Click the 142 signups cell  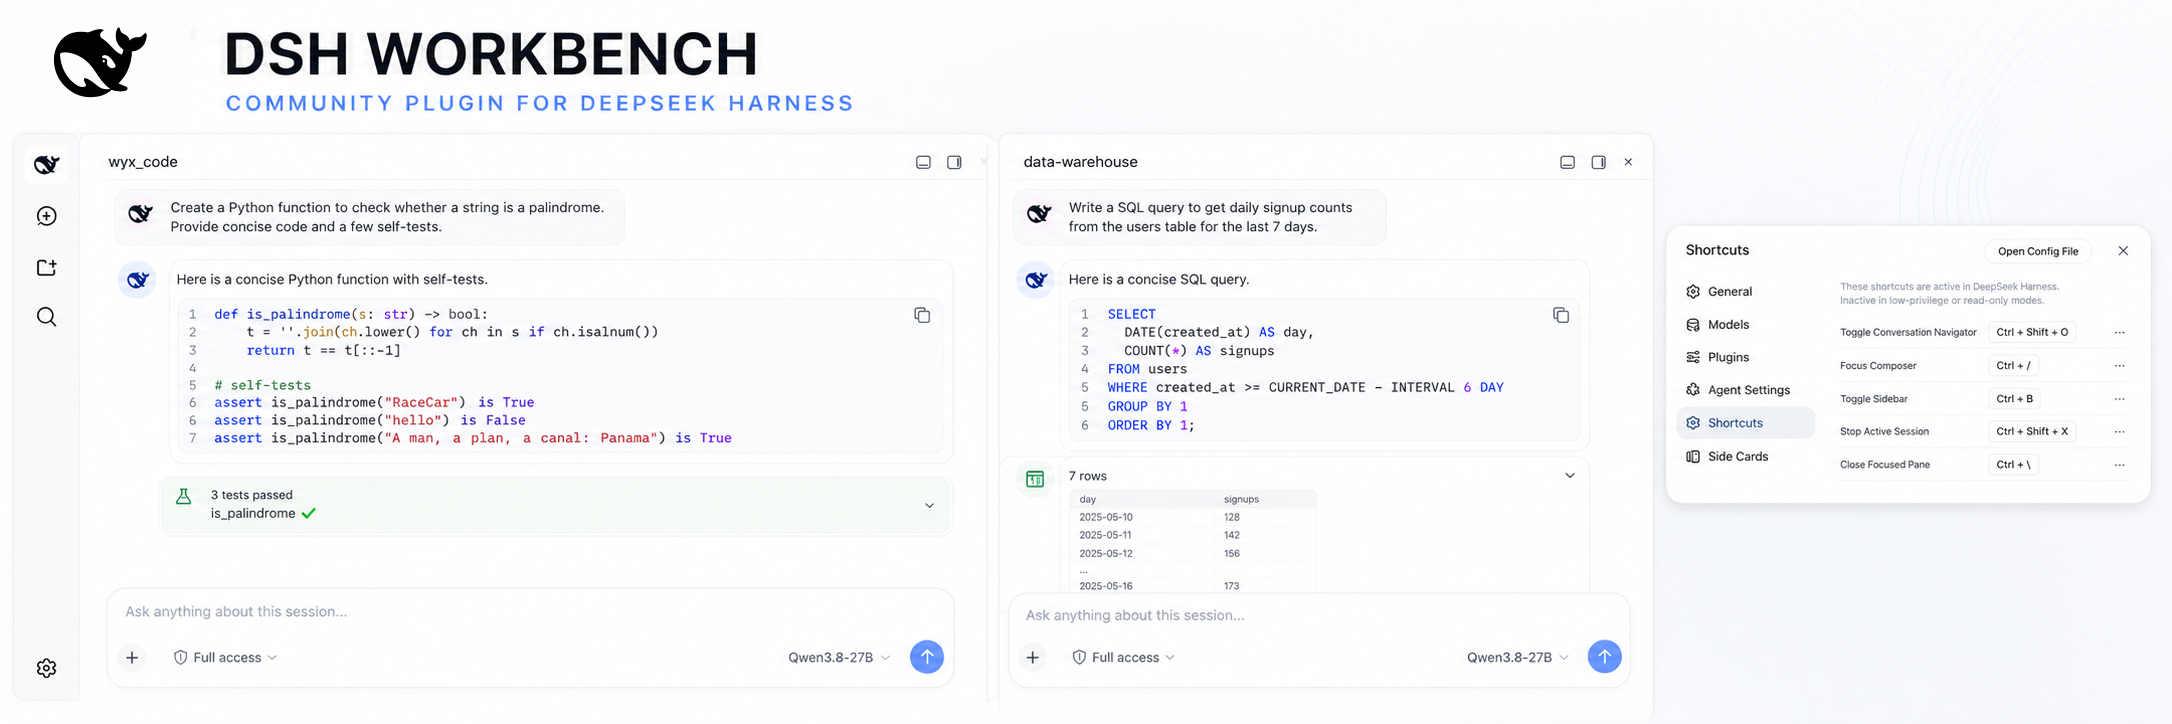[1232, 536]
